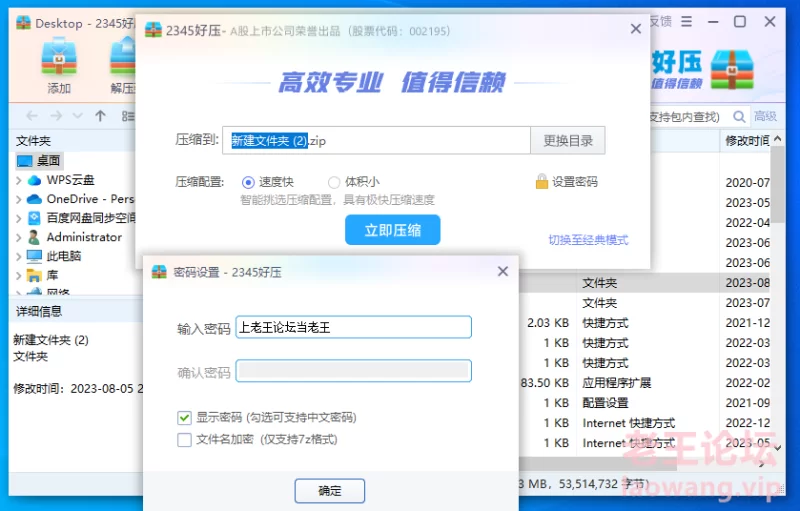800x511 pixels.
Task: Click the 密码设置 dialog title icon
Action: [x=159, y=272]
